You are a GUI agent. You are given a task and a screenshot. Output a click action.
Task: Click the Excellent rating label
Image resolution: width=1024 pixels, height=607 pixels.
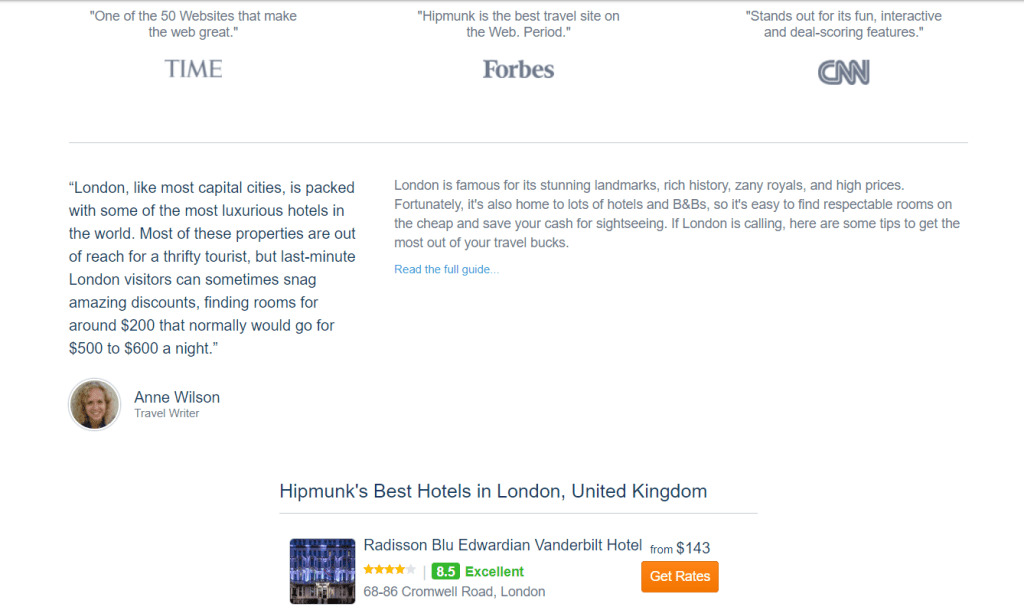pos(494,572)
